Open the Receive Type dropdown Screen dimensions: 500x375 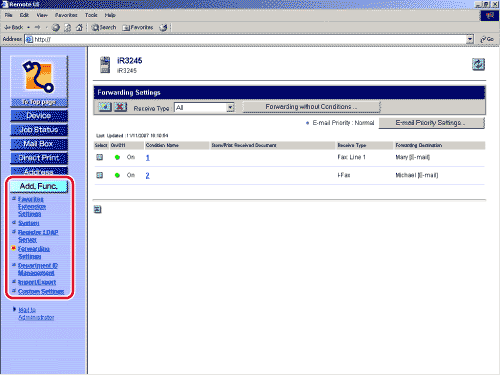[x=204, y=107]
